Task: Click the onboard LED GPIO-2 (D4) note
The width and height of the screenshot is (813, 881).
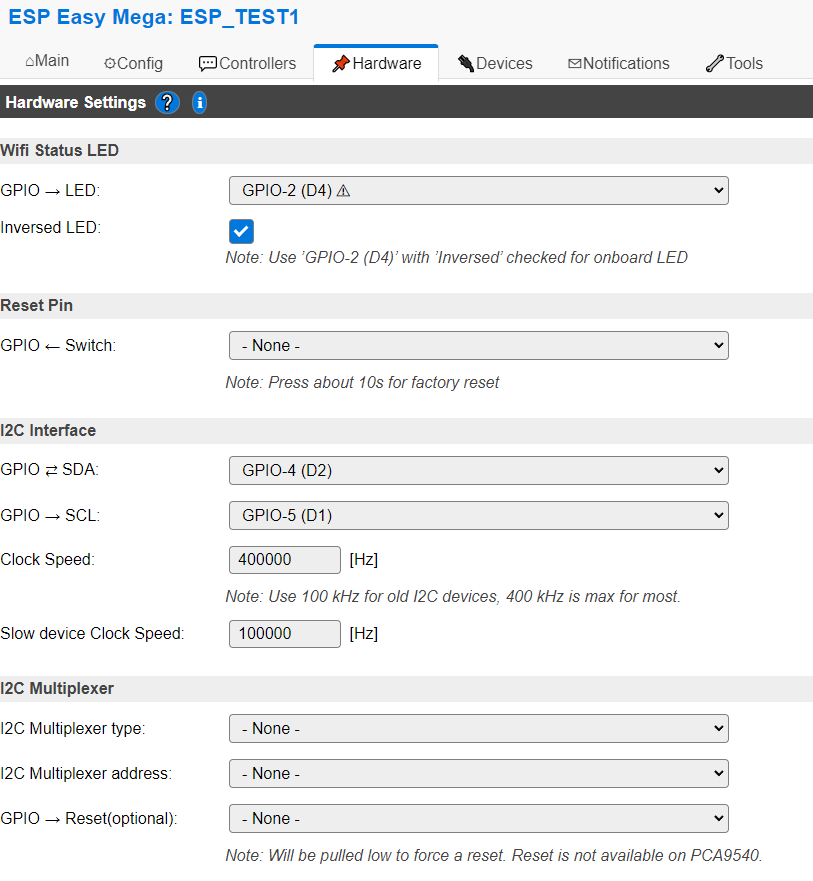Action: click(x=456, y=257)
